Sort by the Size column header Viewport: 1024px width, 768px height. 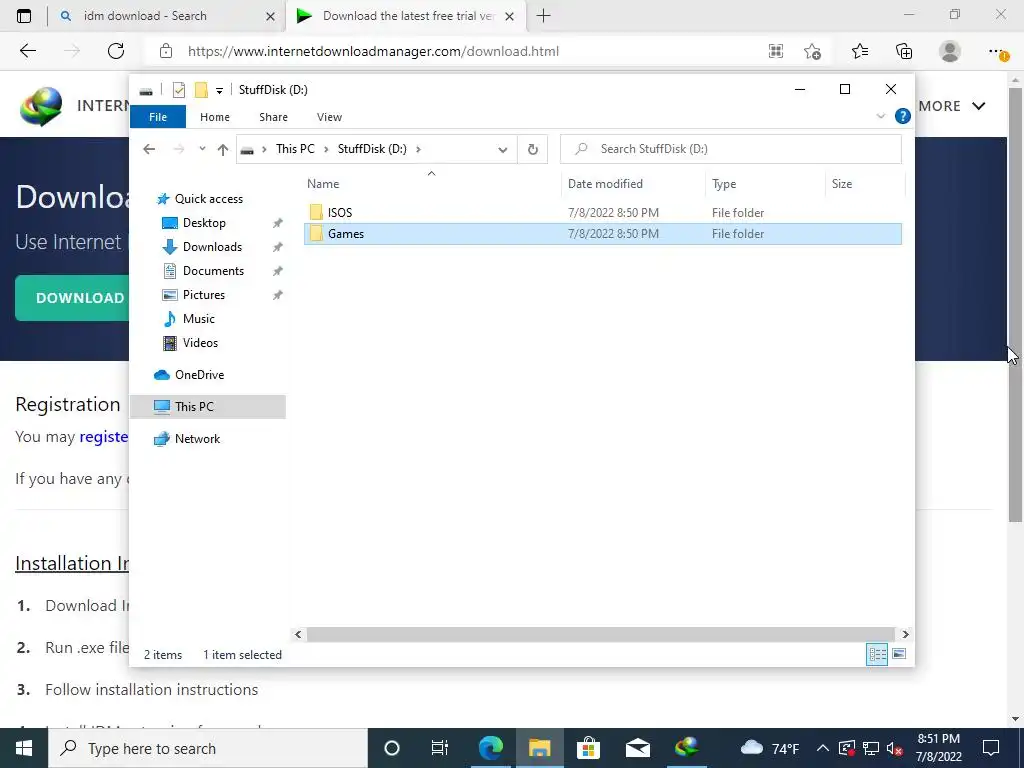pyautogui.click(x=865, y=184)
